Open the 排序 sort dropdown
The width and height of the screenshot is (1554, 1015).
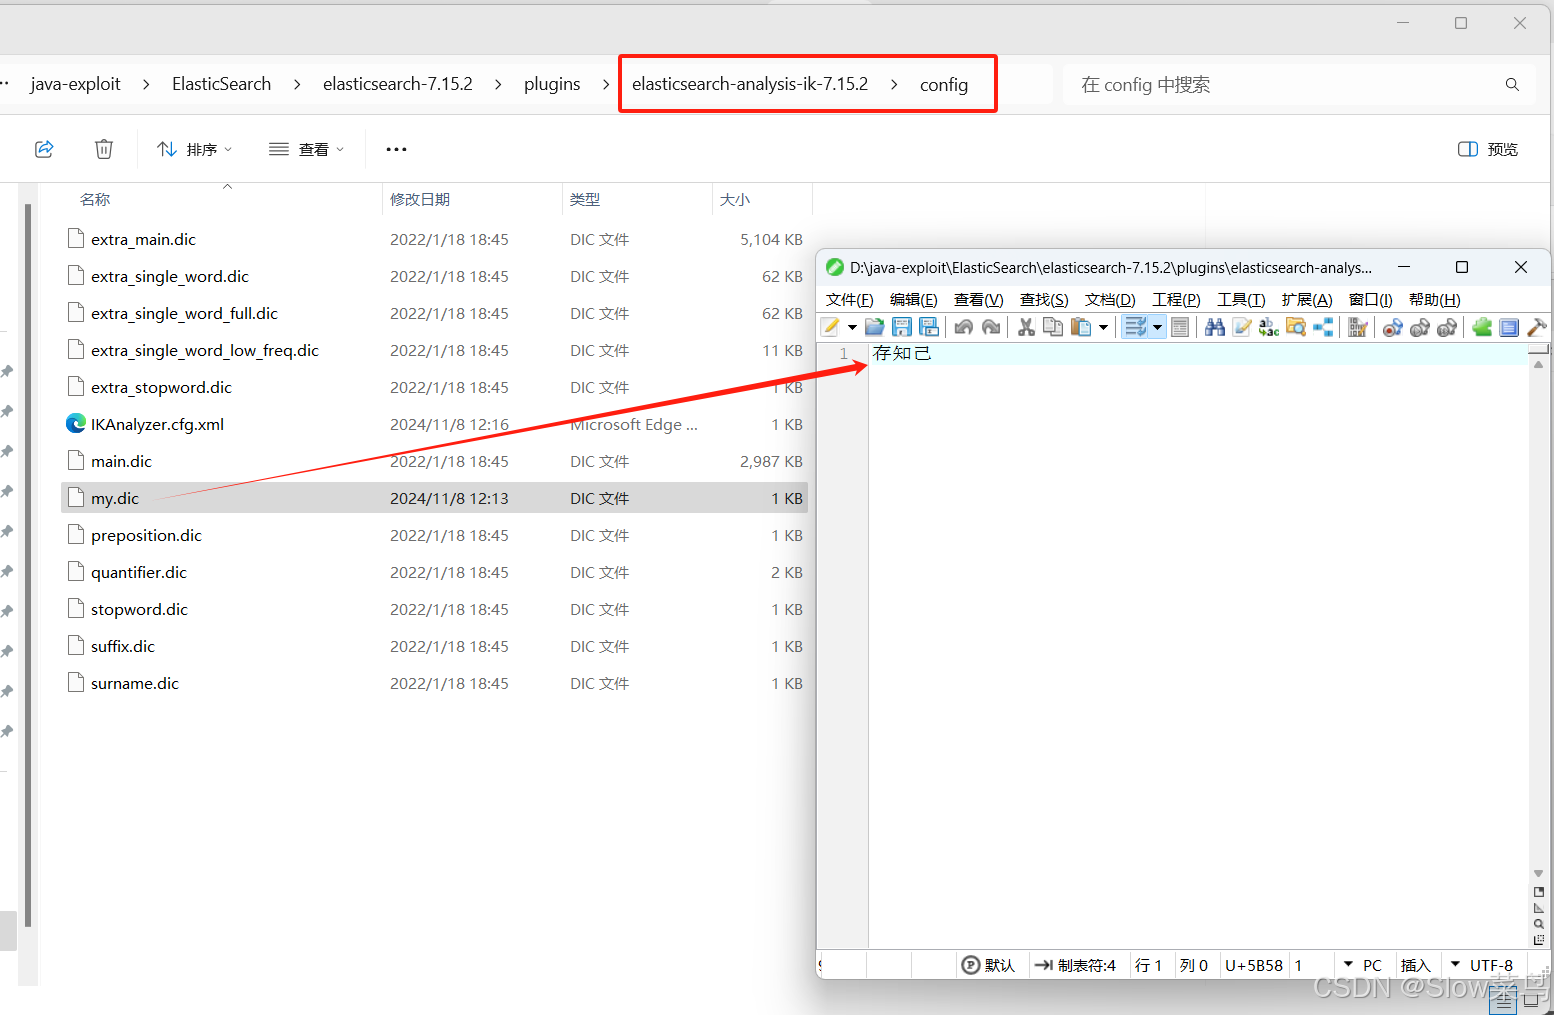(195, 149)
